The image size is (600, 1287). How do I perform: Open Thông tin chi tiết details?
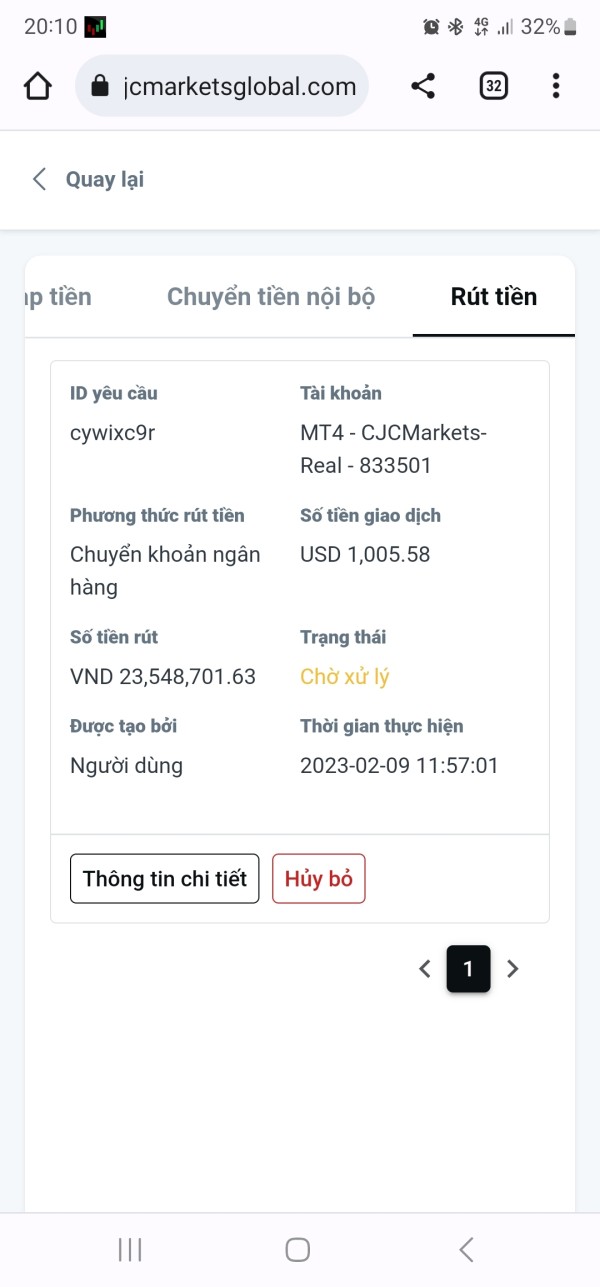tap(164, 879)
